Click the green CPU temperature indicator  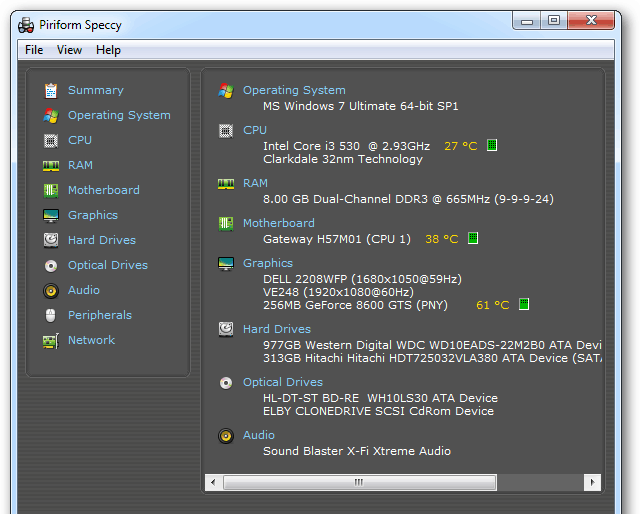(491, 145)
